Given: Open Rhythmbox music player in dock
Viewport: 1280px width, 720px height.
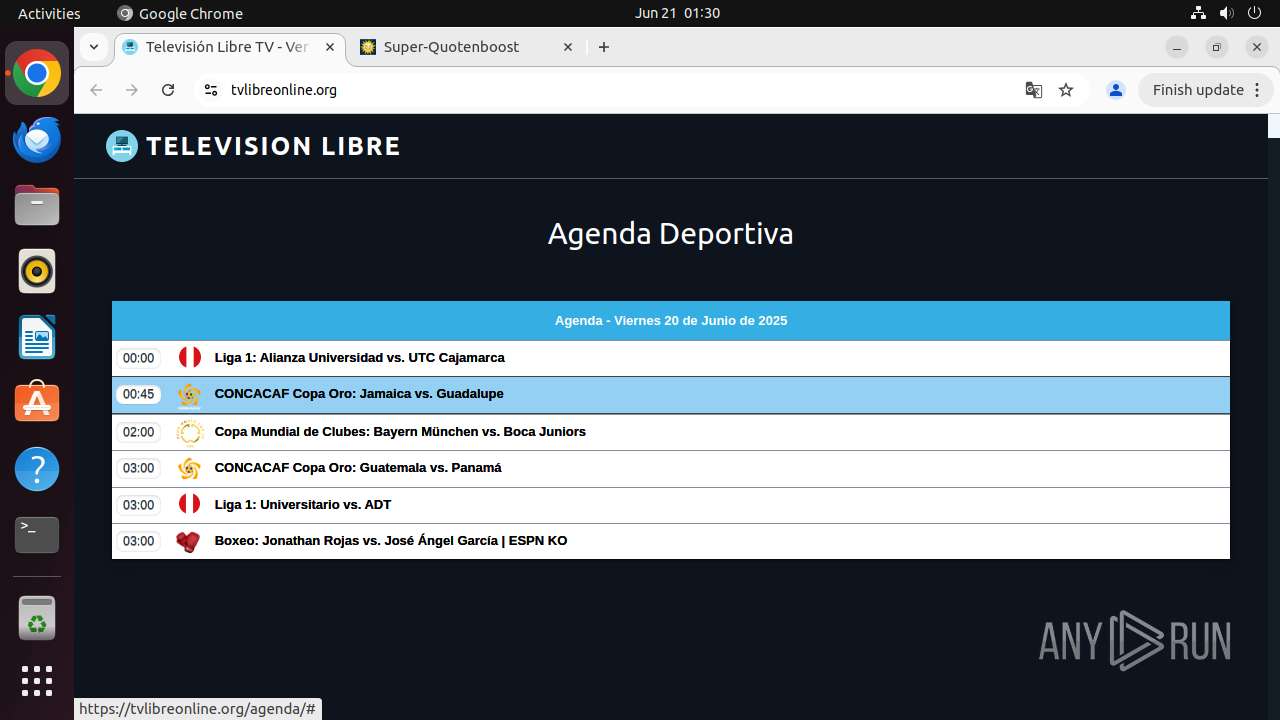Looking at the screenshot, I should click(37, 271).
